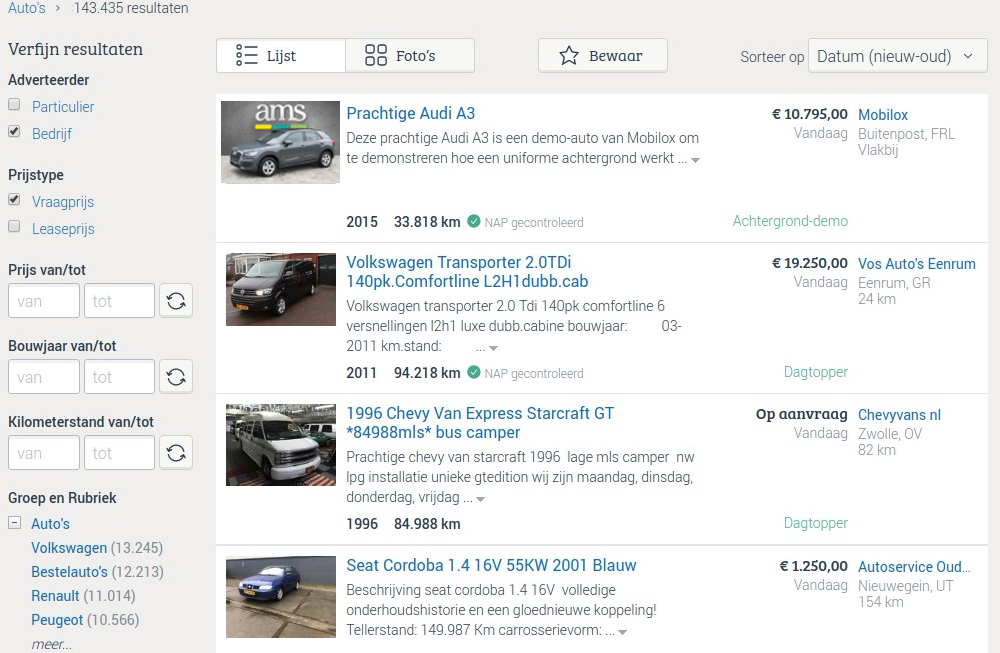Click the € 19.250,00 price
The width and height of the screenshot is (1000, 653).
(x=809, y=263)
